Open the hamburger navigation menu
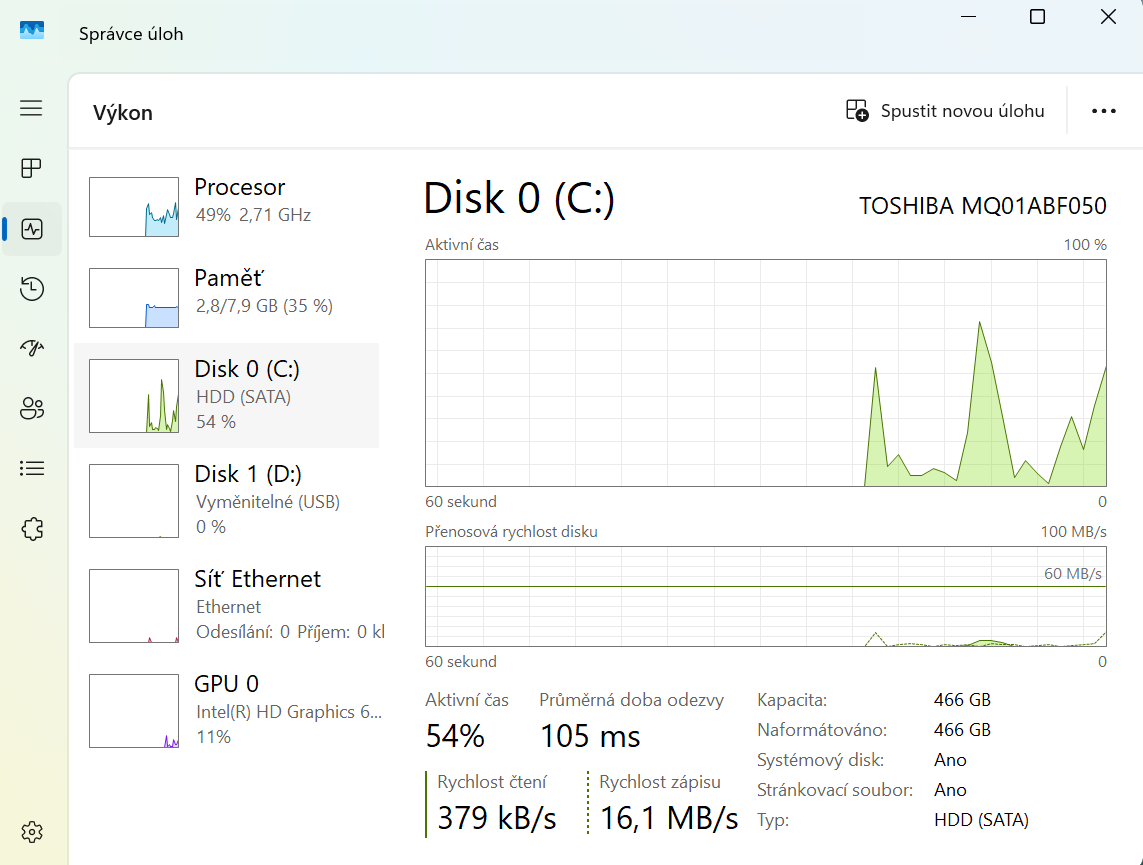 click(32, 108)
